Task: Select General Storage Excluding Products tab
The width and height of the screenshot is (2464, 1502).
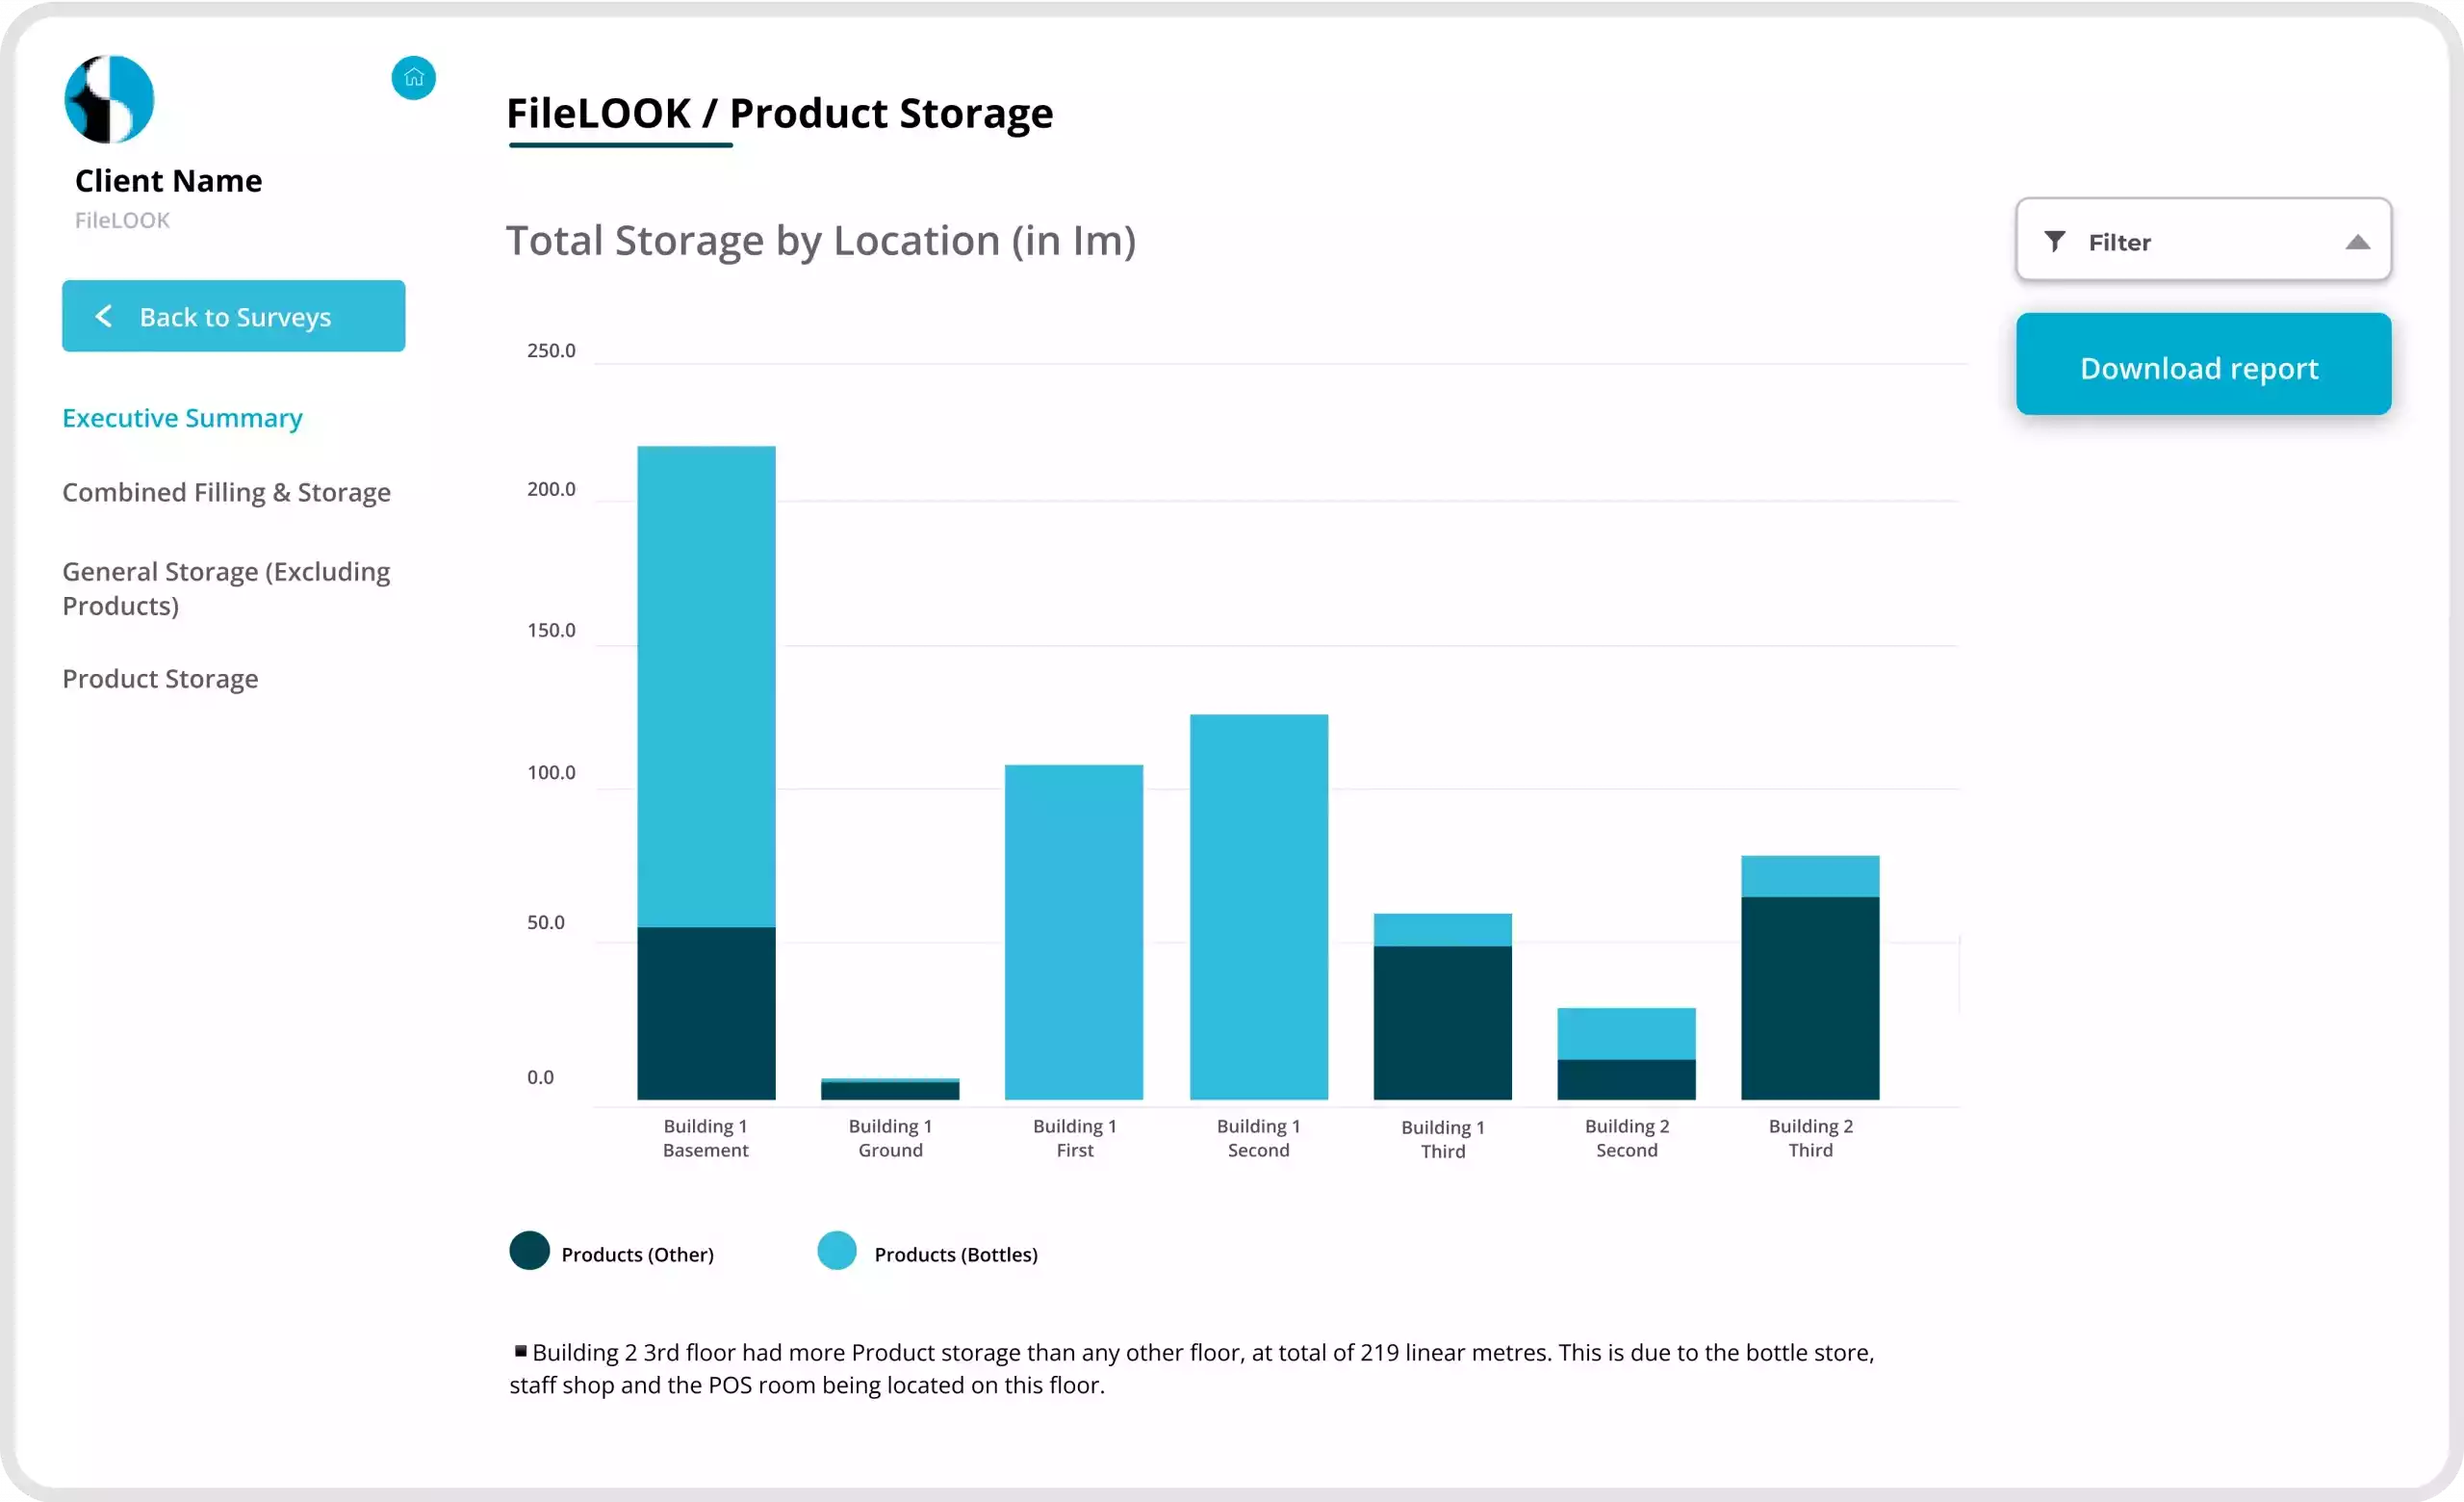Action: pyautogui.click(x=225, y=588)
